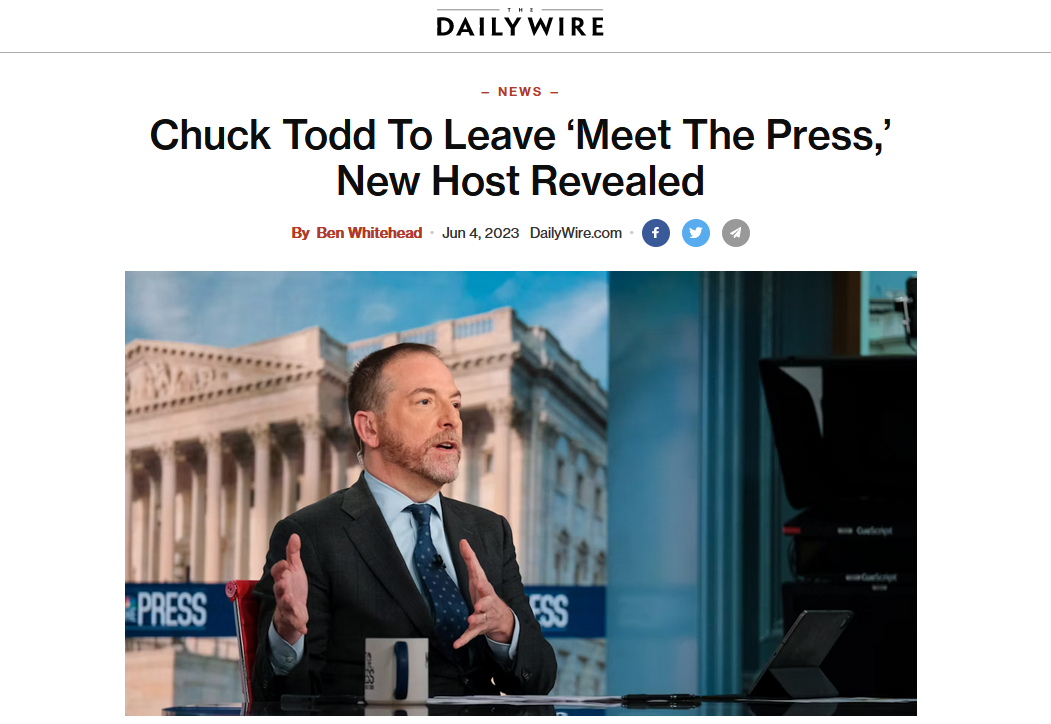Click the "Chuck Todd To Leave" headline line
The height and width of the screenshot is (724, 1051).
(520, 135)
